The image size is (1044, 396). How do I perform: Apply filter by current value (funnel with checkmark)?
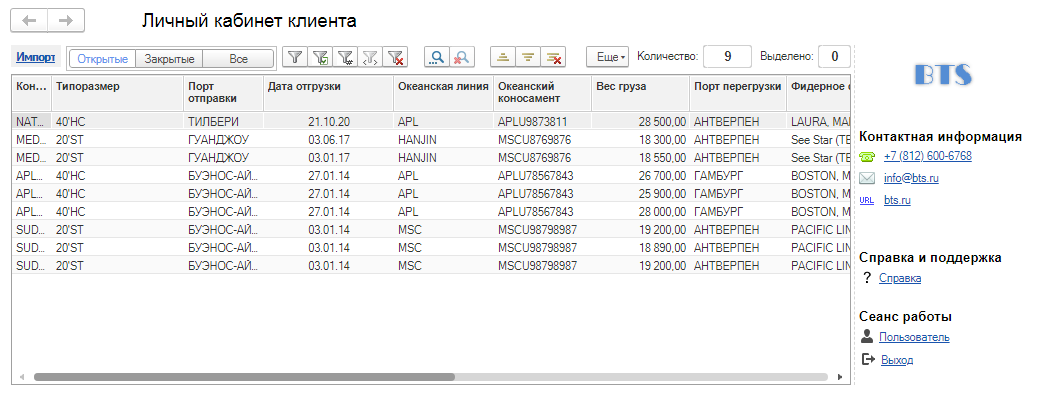tap(320, 58)
